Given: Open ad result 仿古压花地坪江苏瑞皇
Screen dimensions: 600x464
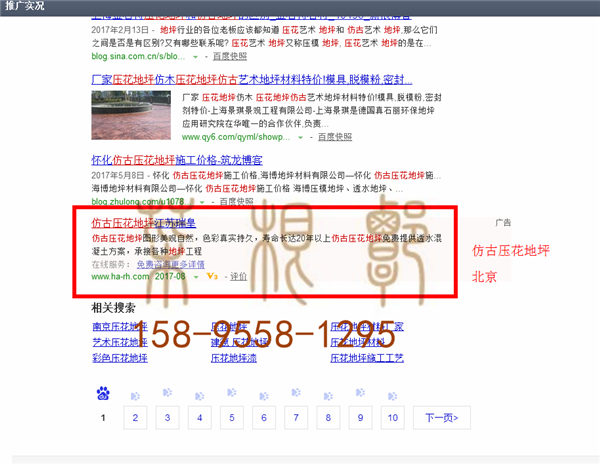Looking at the screenshot, I should click(143, 223).
